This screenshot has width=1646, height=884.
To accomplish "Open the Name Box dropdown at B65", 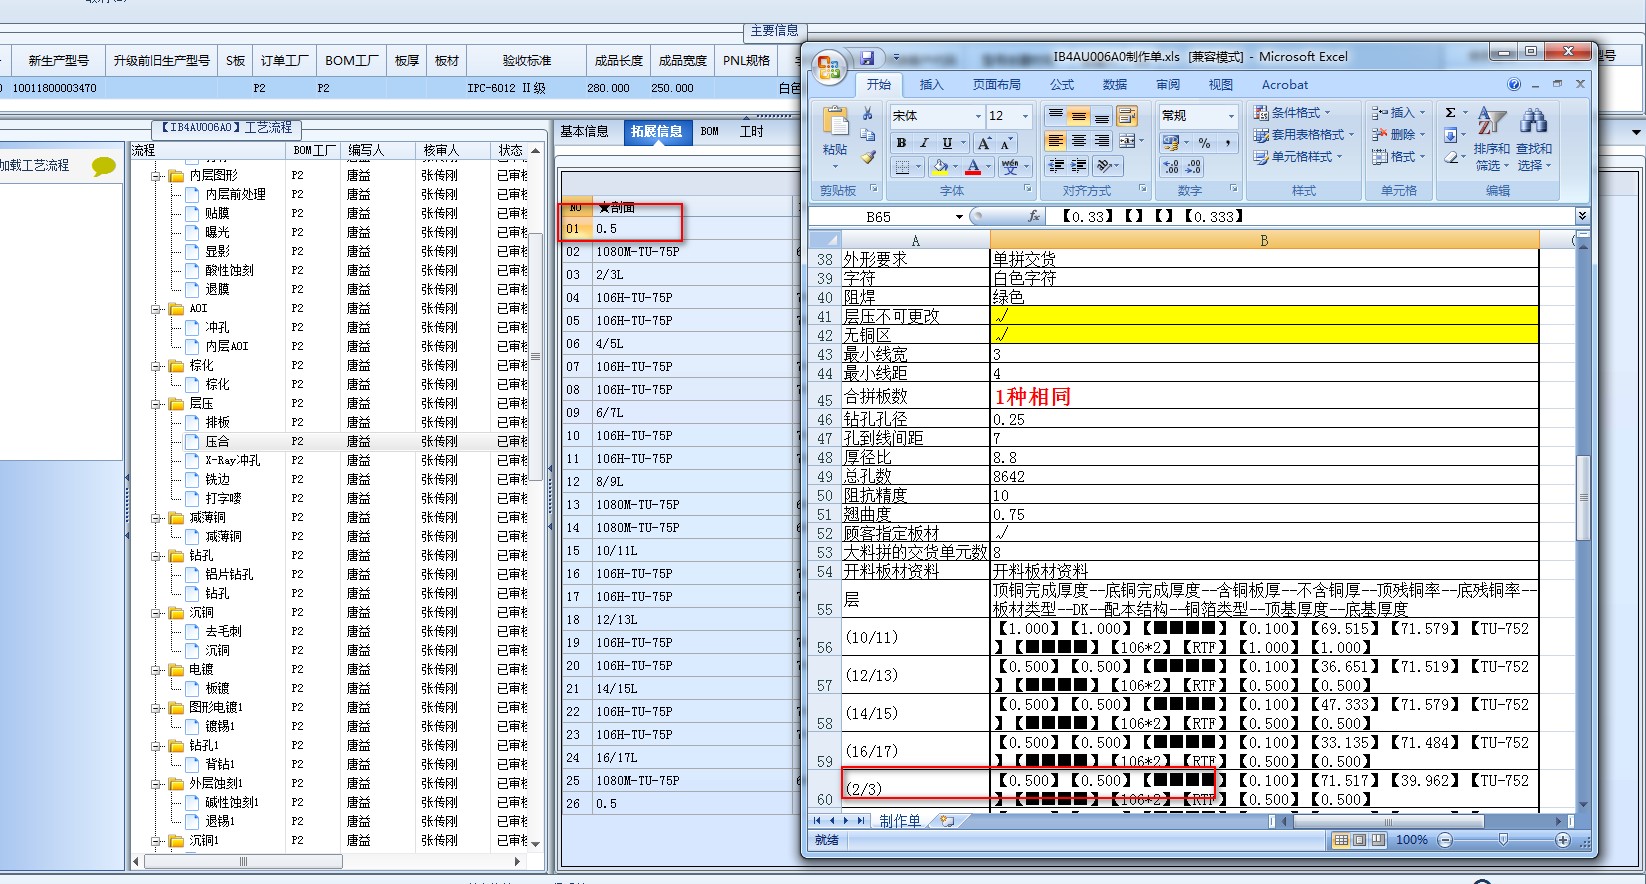I will click(x=959, y=216).
